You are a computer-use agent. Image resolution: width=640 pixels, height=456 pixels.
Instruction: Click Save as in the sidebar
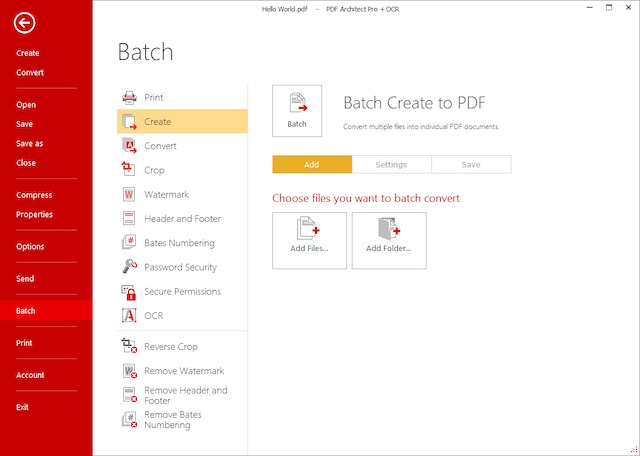[29, 144]
